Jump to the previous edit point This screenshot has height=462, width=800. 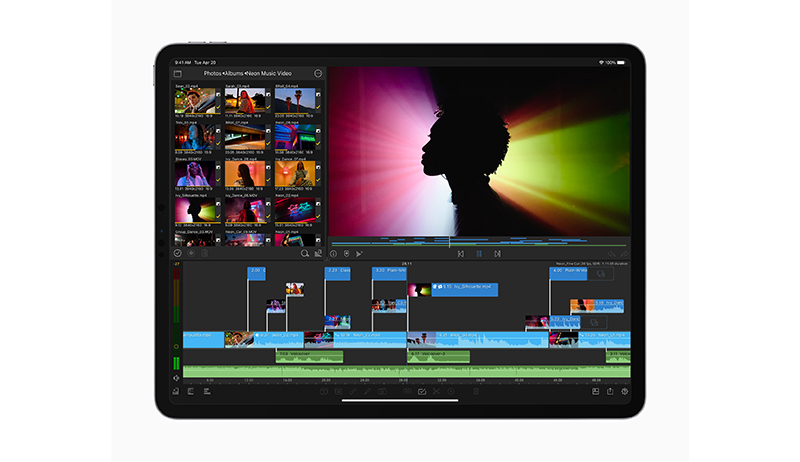pos(461,253)
